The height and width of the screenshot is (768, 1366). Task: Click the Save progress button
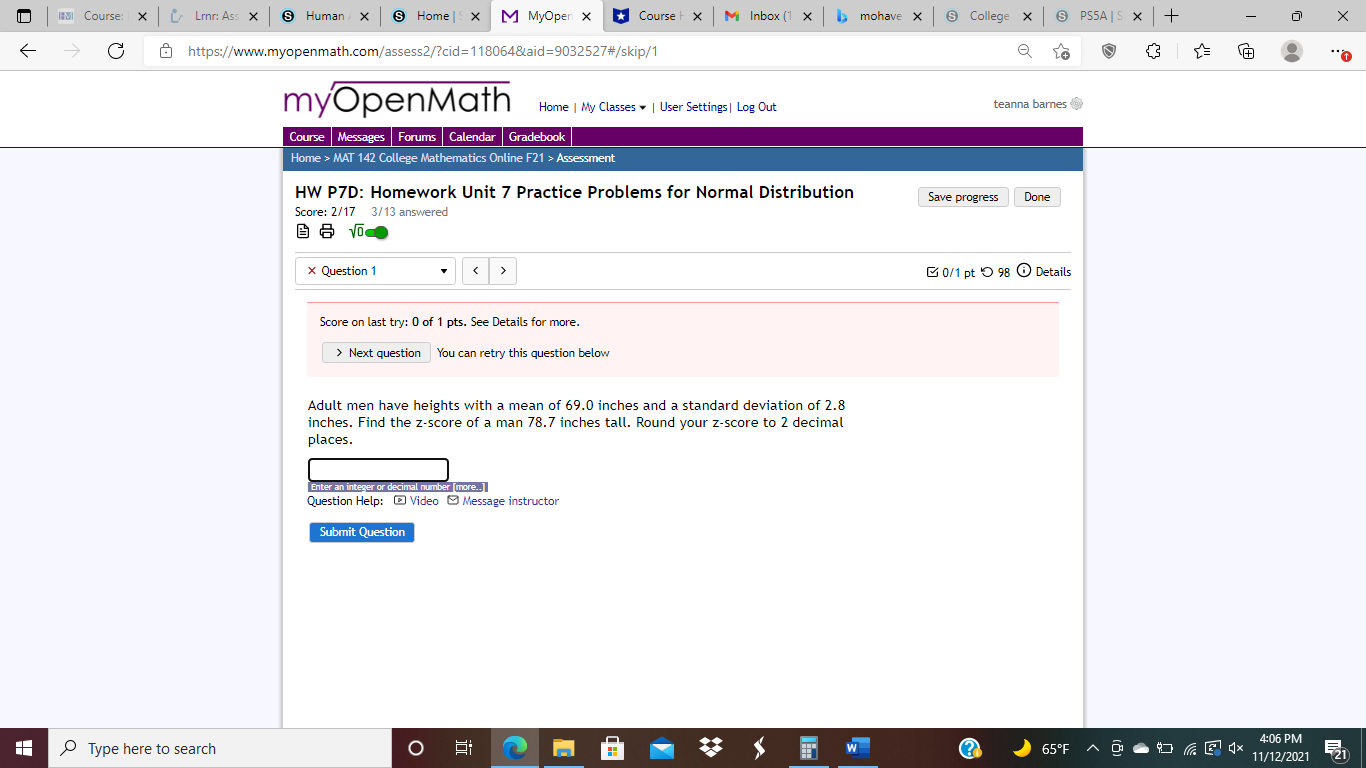[963, 197]
